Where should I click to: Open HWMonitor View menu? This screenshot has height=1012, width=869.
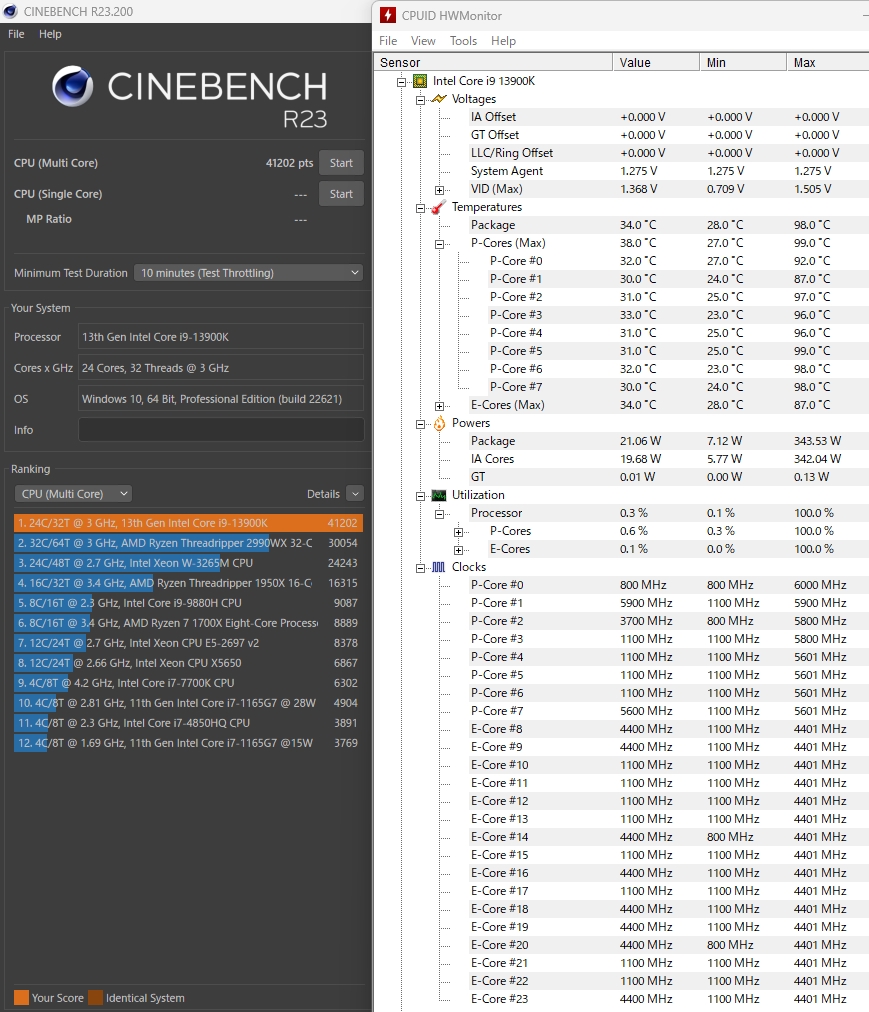pos(423,41)
